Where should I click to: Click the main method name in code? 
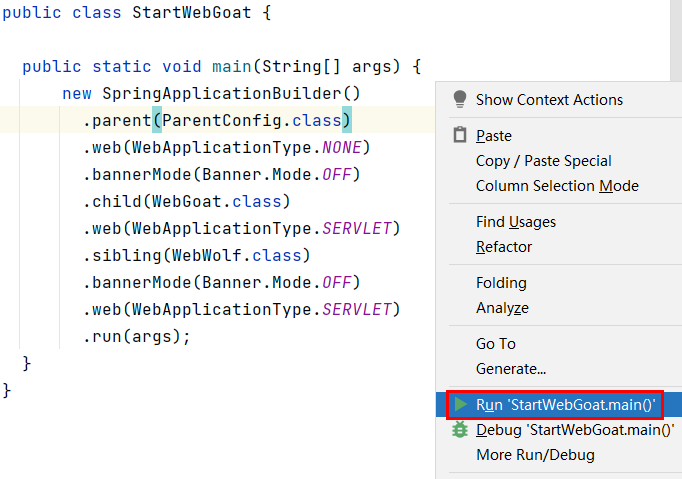pyautogui.click(x=231, y=67)
